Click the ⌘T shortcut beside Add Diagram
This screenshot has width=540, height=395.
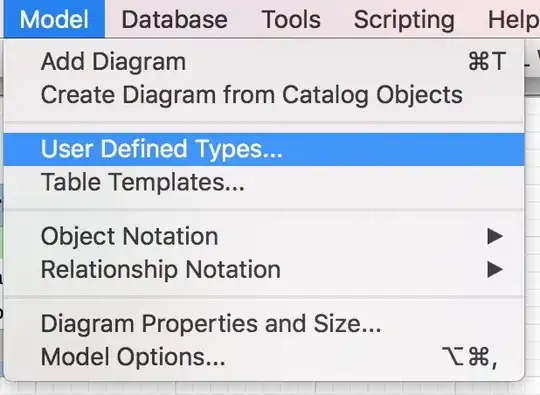pyautogui.click(x=487, y=62)
